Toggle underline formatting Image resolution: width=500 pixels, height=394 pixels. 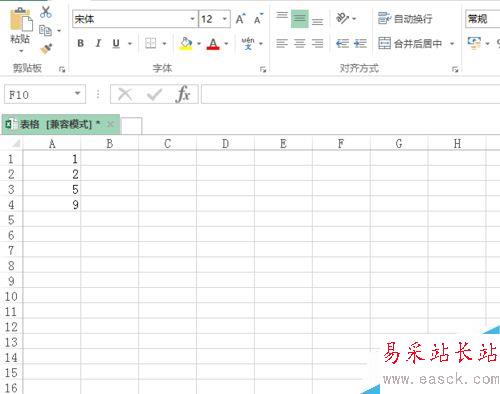[116, 43]
